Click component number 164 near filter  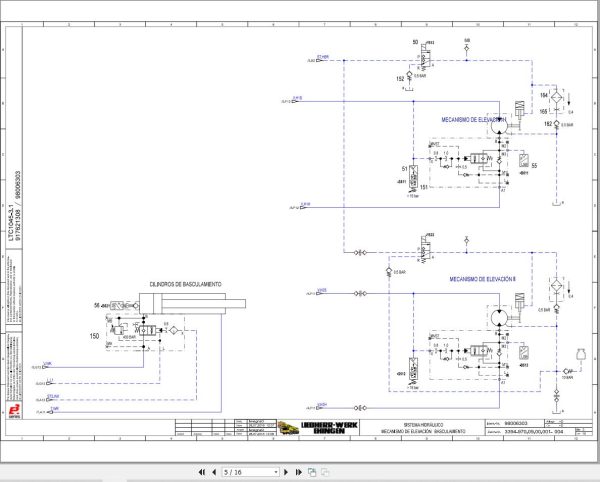(x=544, y=95)
